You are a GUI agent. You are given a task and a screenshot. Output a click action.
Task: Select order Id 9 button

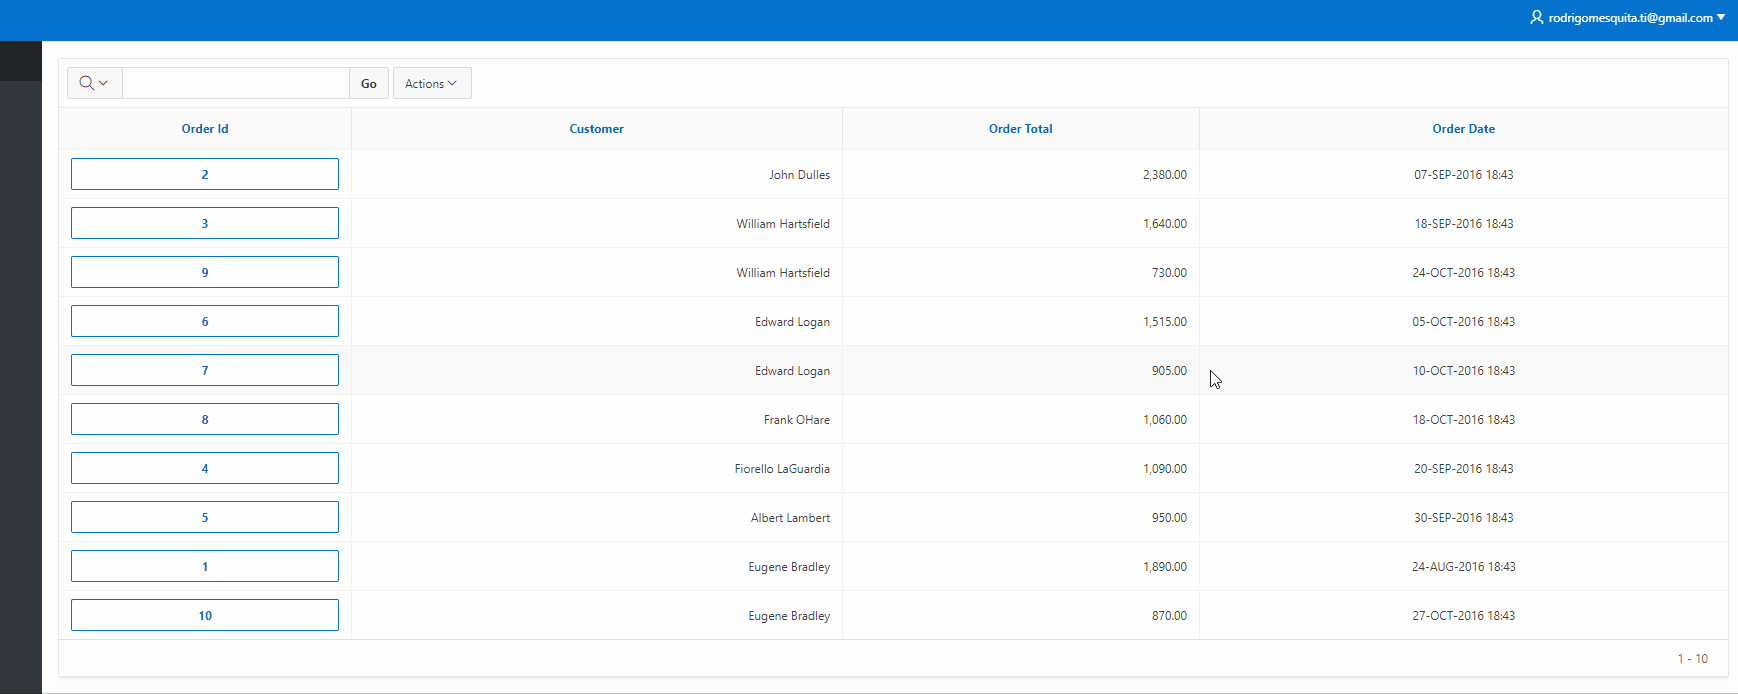[x=205, y=272]
